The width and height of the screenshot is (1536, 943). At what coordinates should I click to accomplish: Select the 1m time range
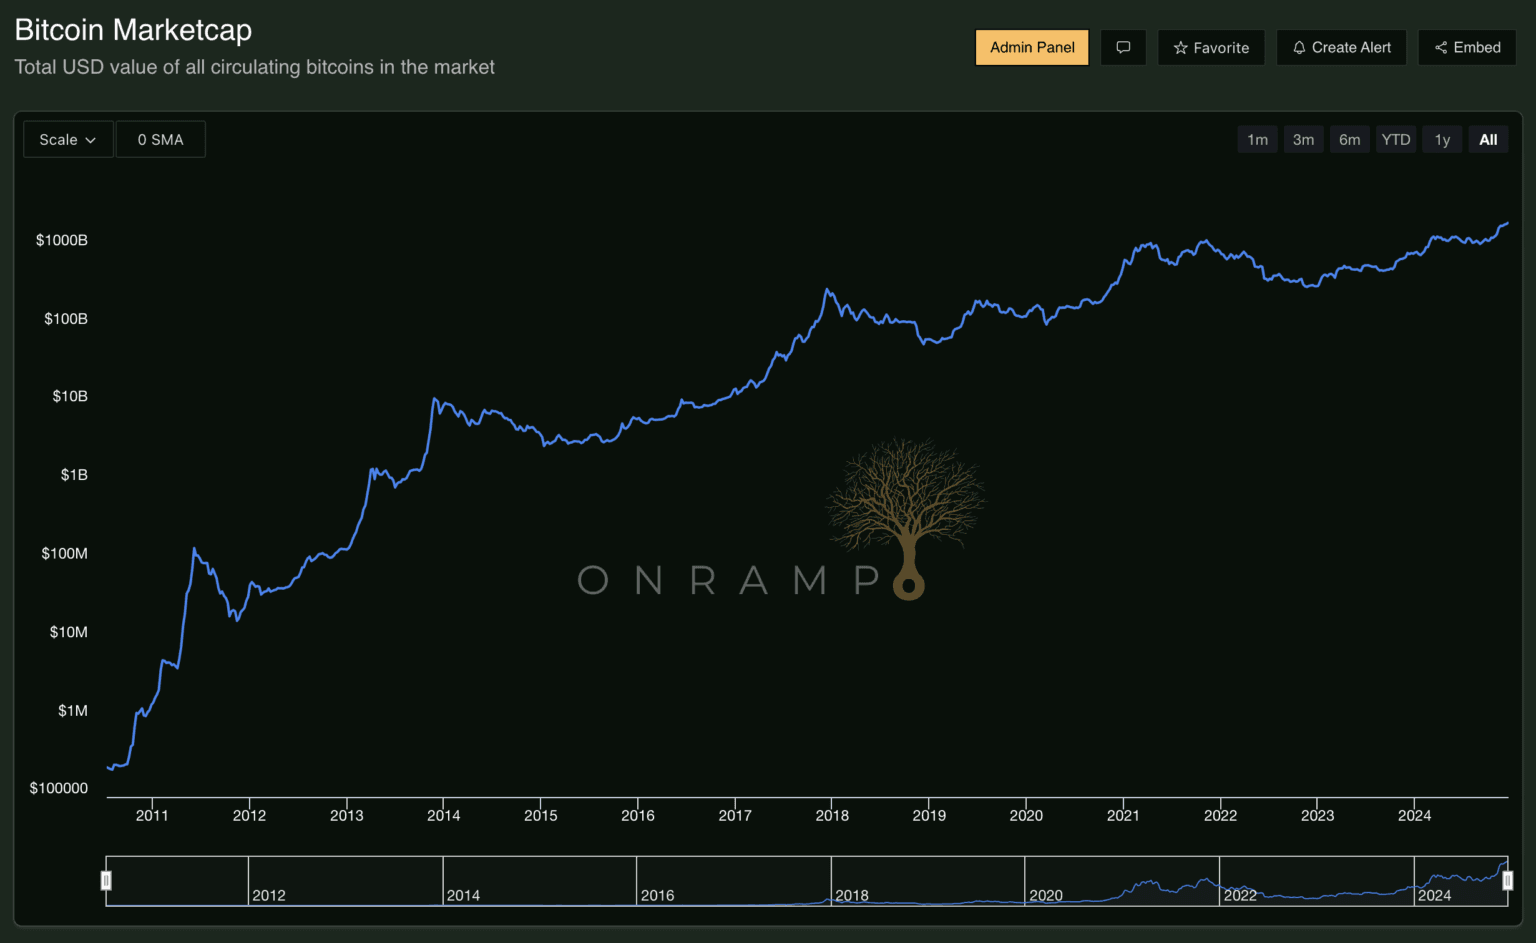(1257, 140)
